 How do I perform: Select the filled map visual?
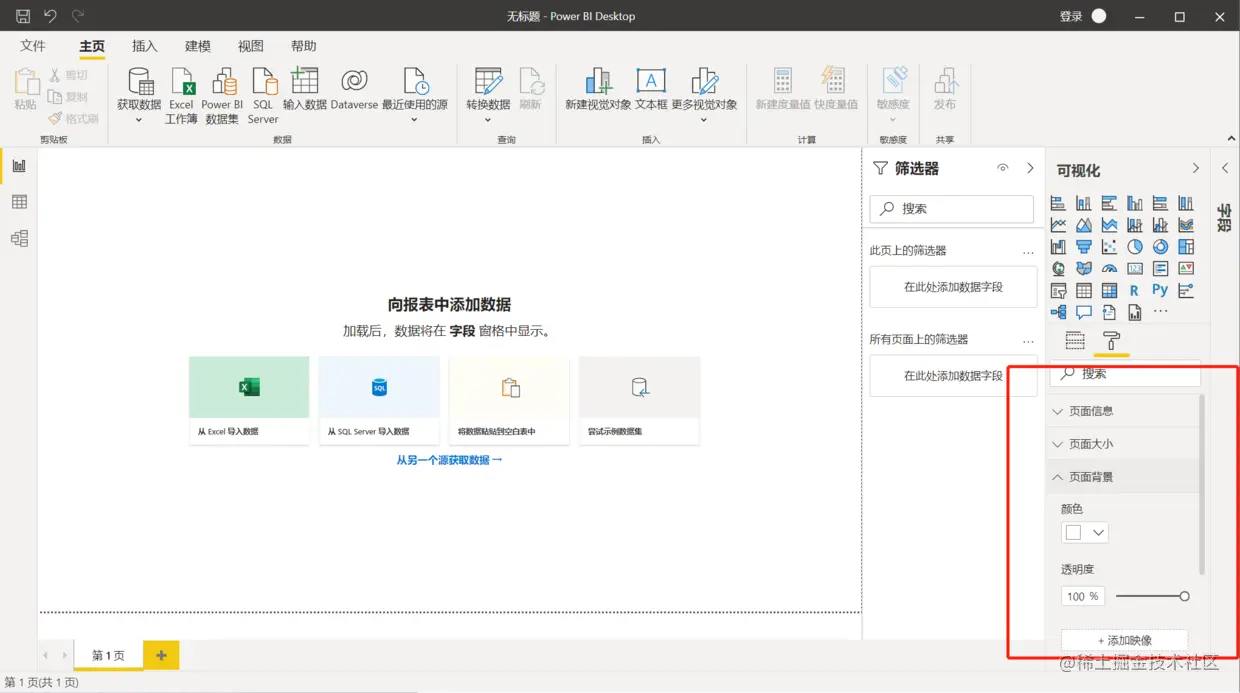(1084, 269)
